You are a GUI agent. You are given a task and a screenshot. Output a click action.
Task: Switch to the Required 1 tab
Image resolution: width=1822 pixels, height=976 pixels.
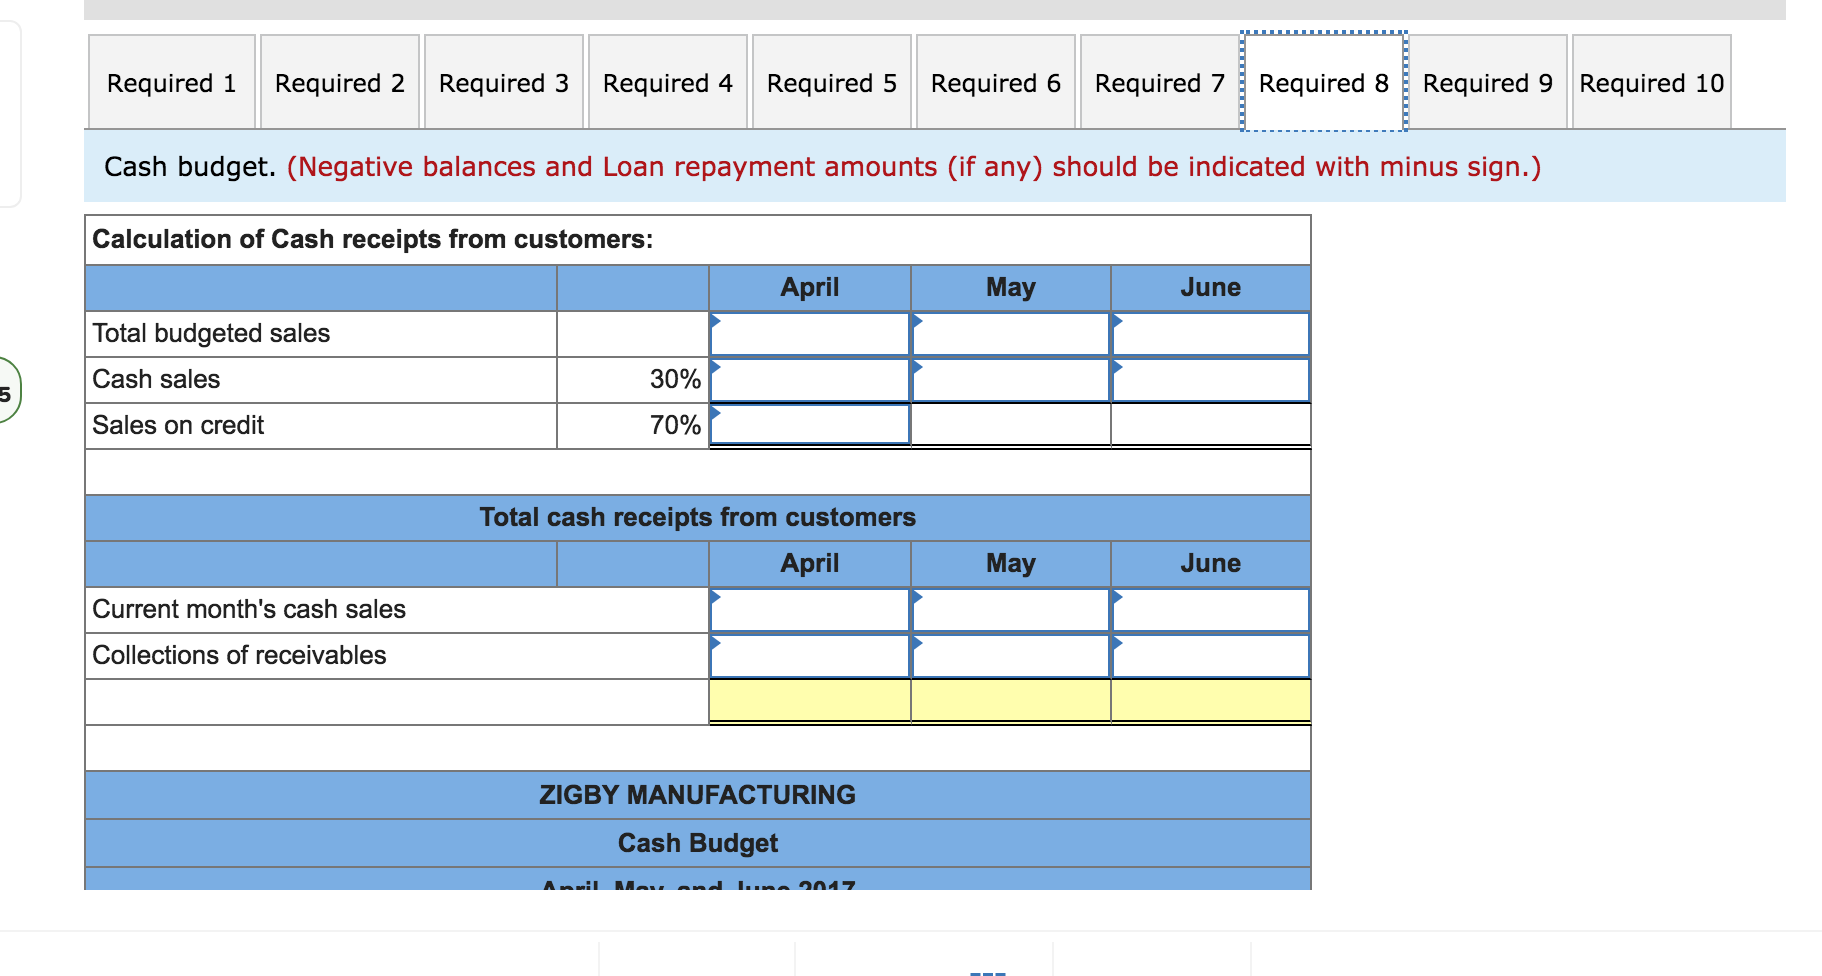170,82
